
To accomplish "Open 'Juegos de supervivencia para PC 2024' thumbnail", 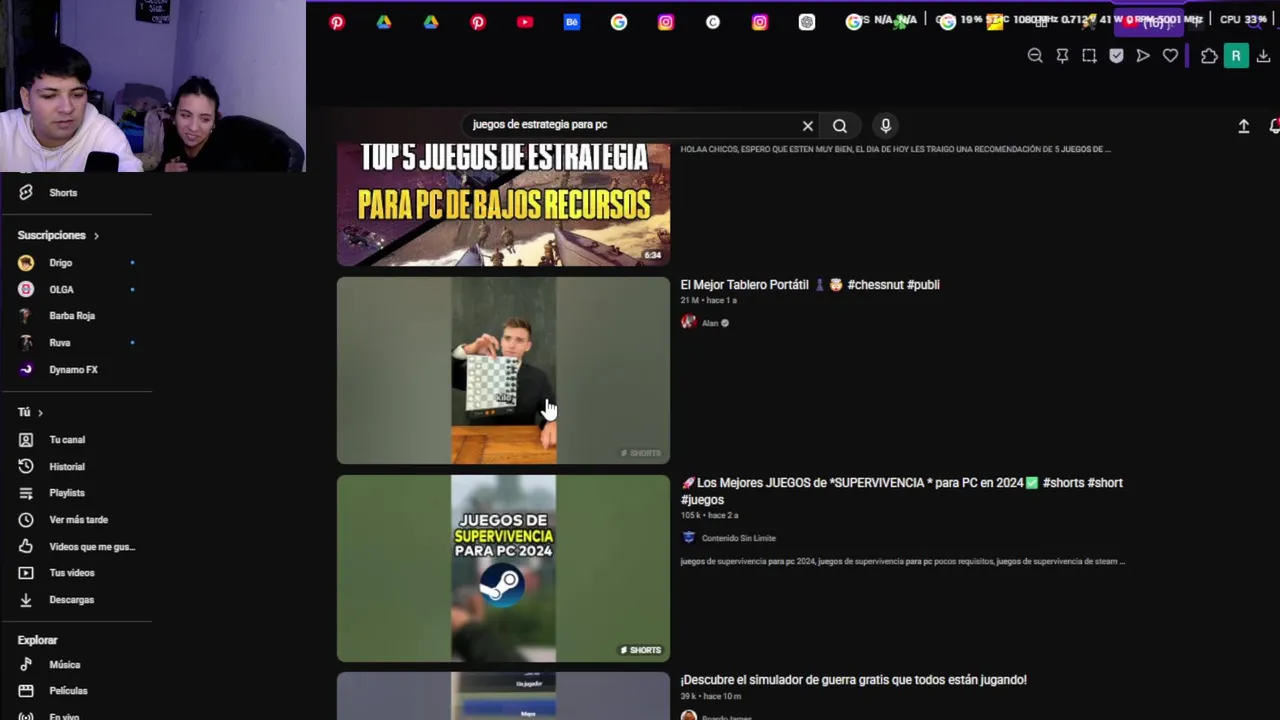I will point(503,568).
